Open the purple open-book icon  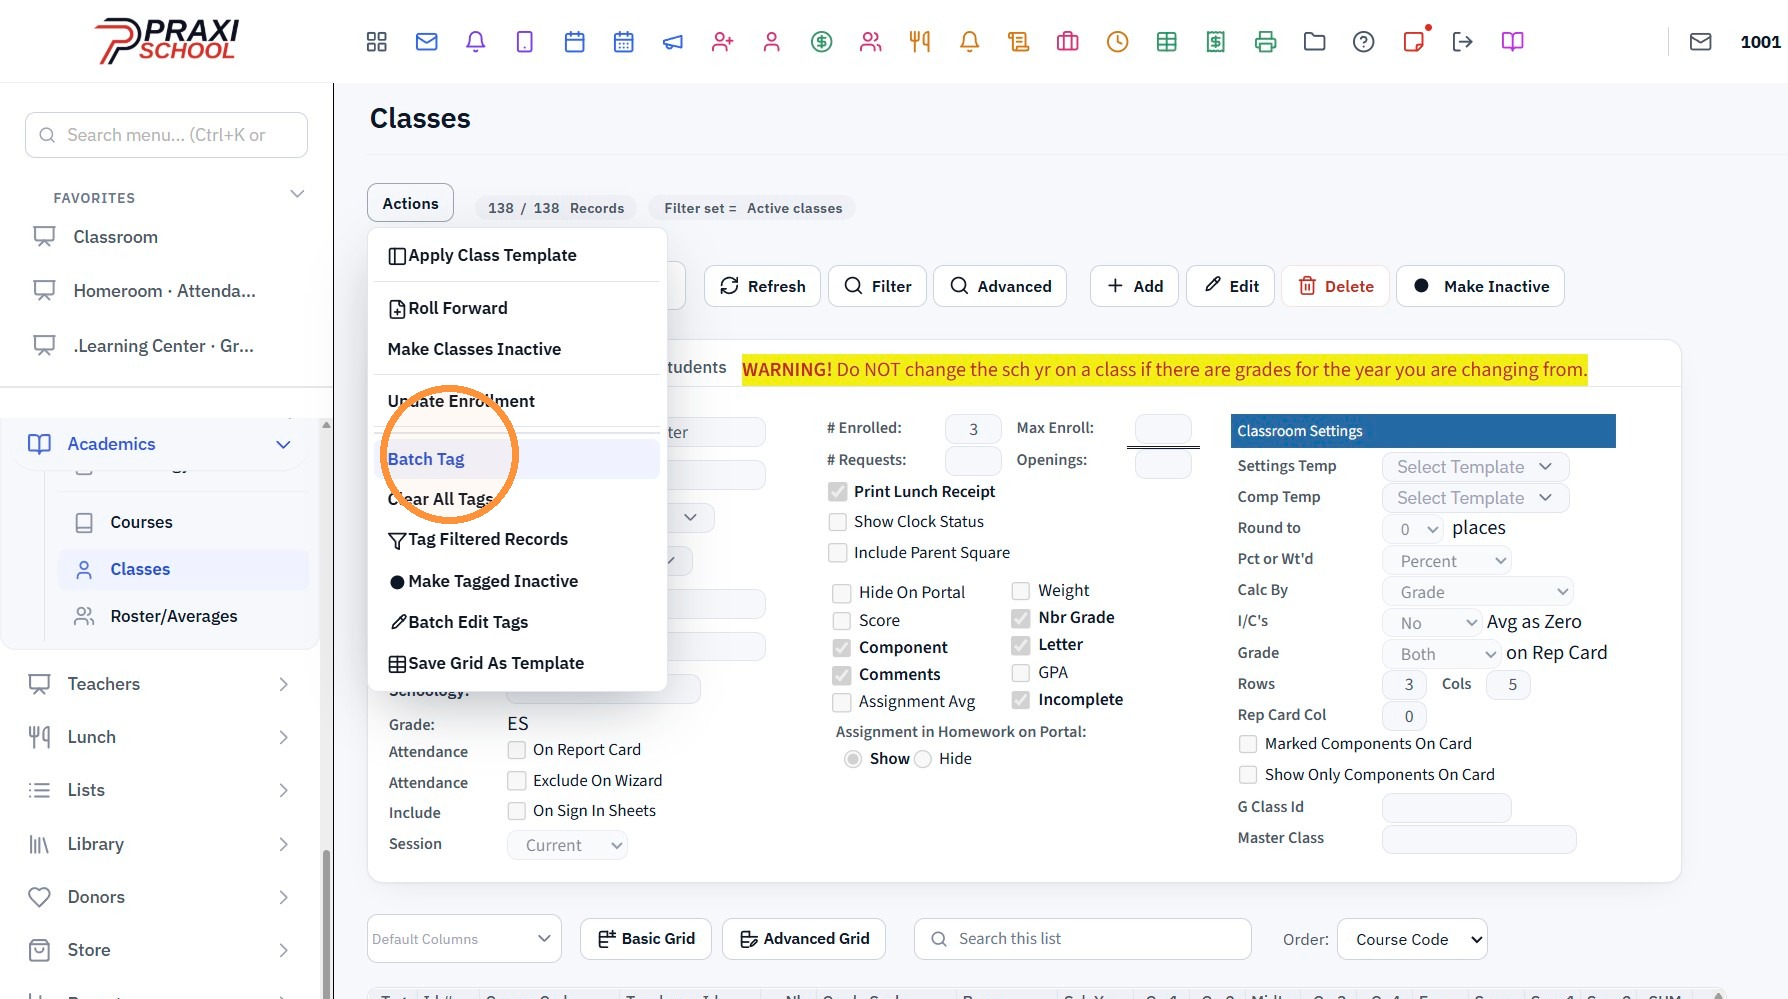pyautogui.click(x=1512, y=42)
